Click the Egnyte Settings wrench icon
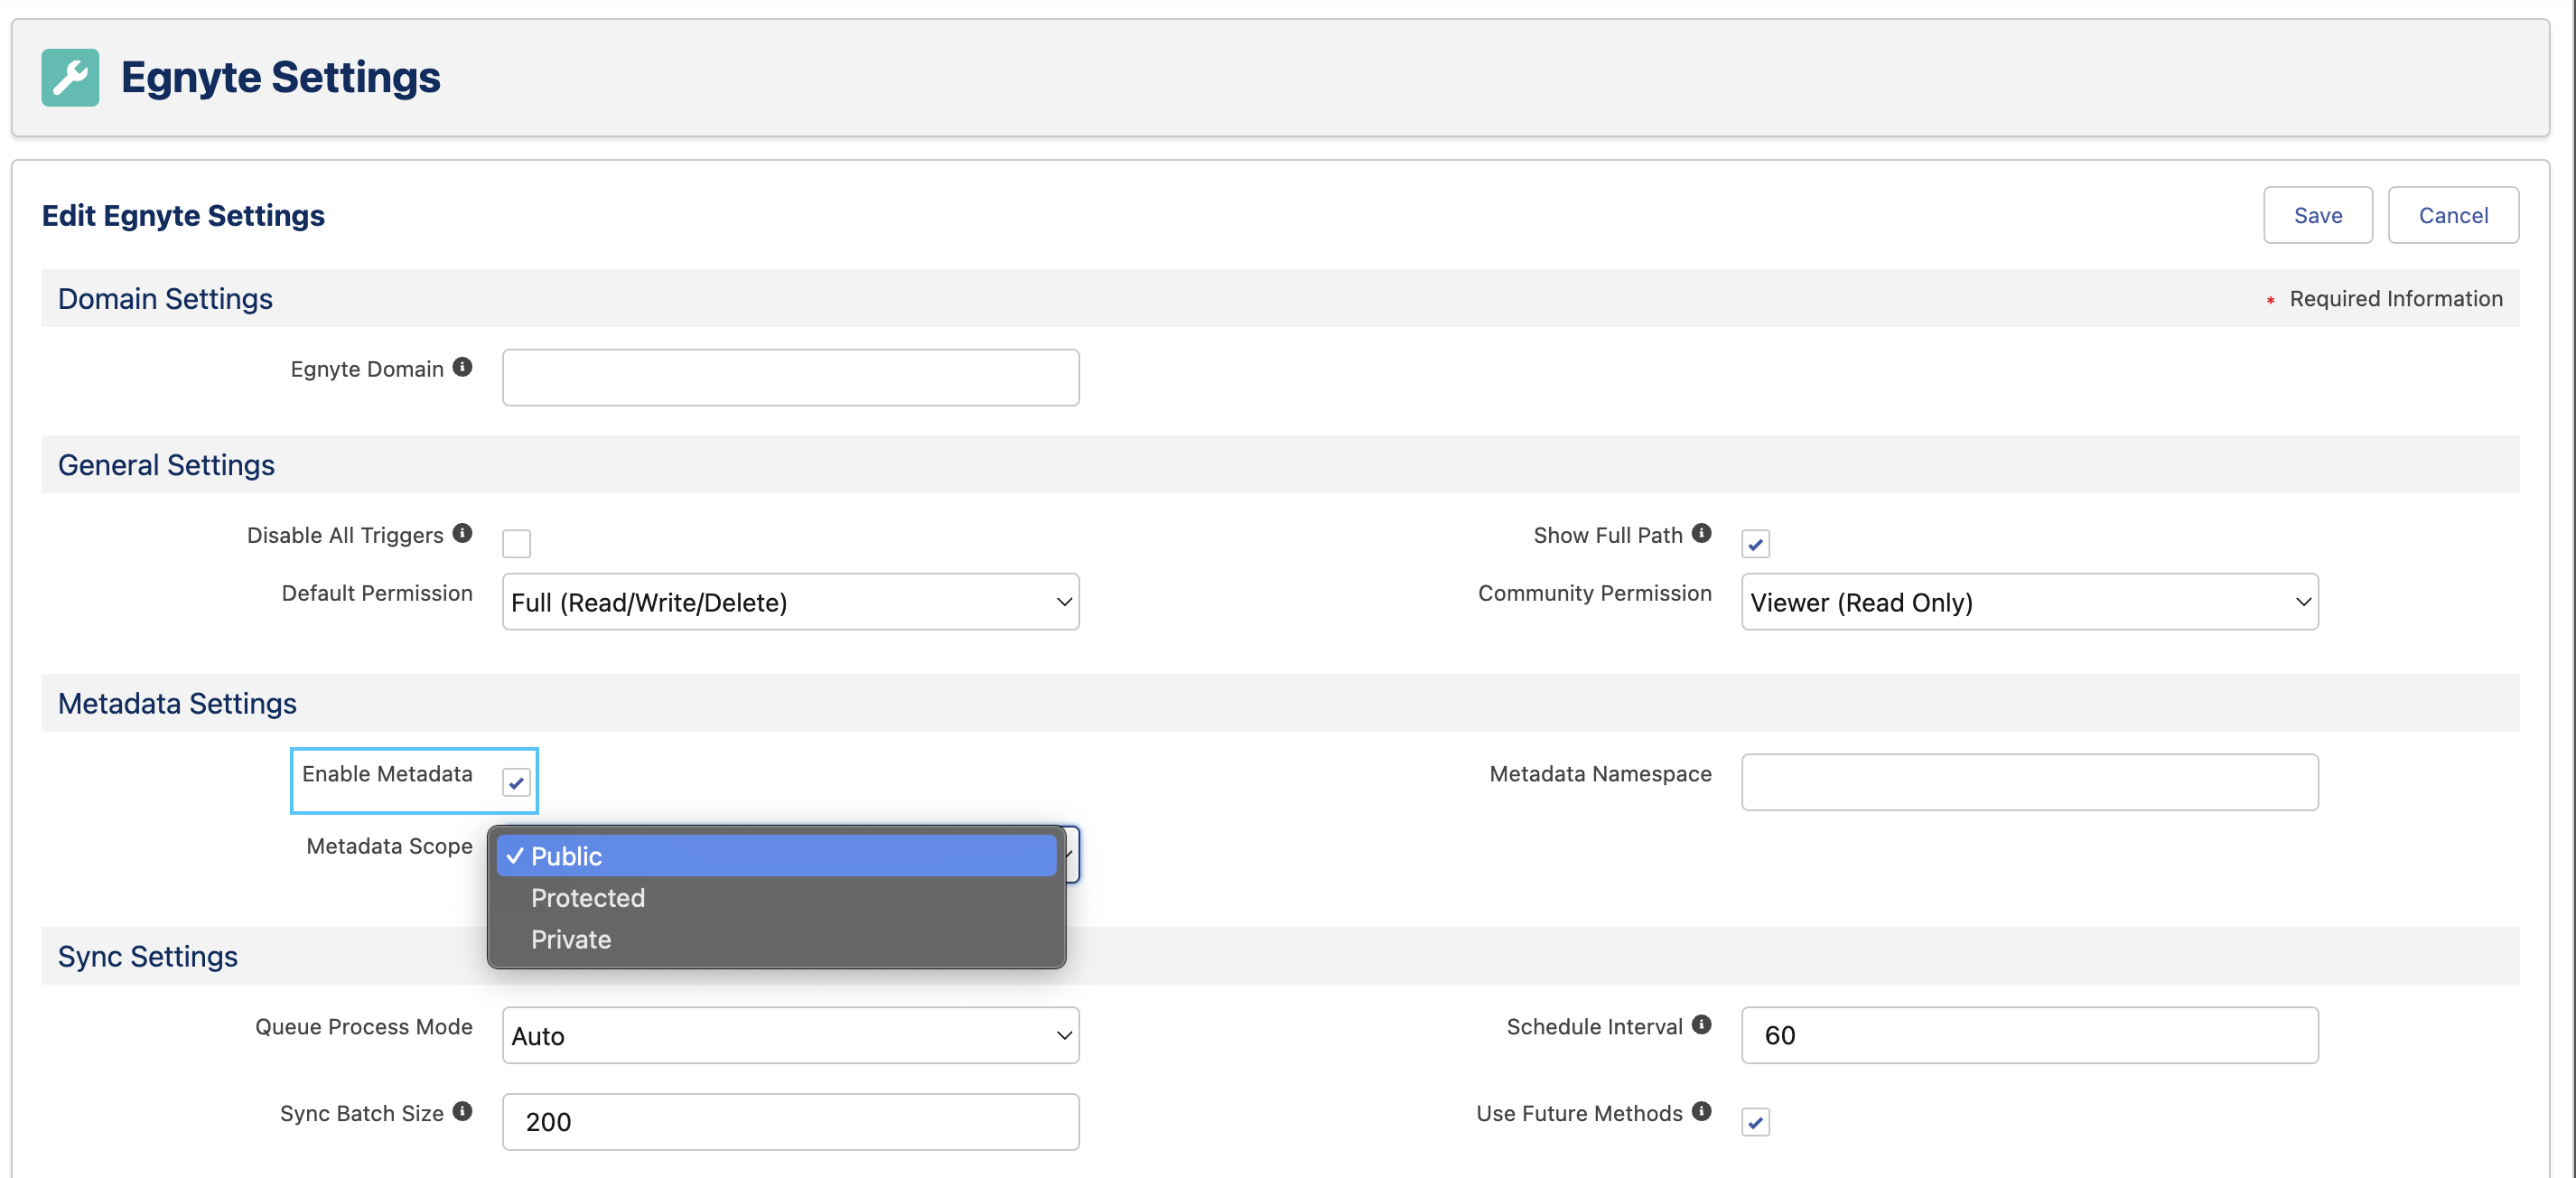This screenshot has width=2576, height=1178. click(x=70, y=77)
